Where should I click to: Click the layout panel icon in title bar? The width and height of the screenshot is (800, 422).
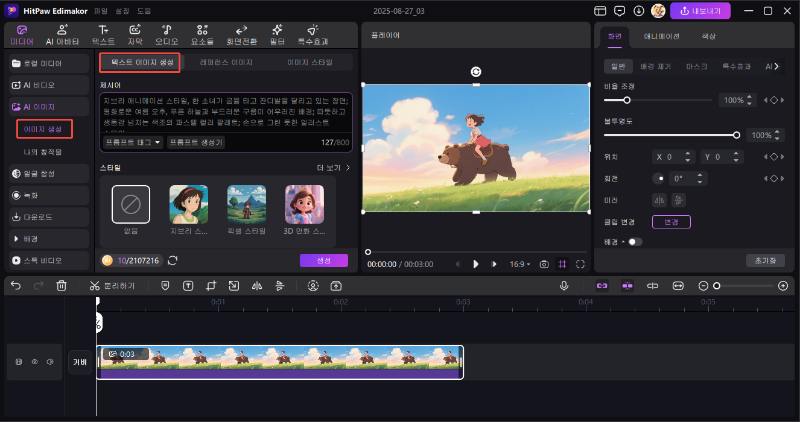tap(600, 11)
